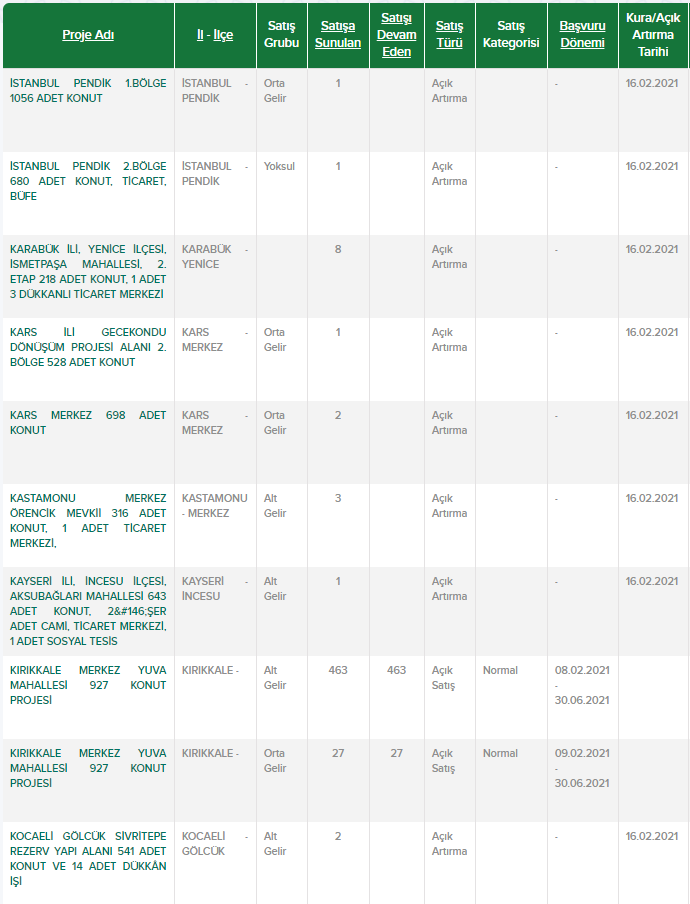
Task: Open Kayseri İncesu Aksubağları Mahallesi project
Action: point(88,611)
